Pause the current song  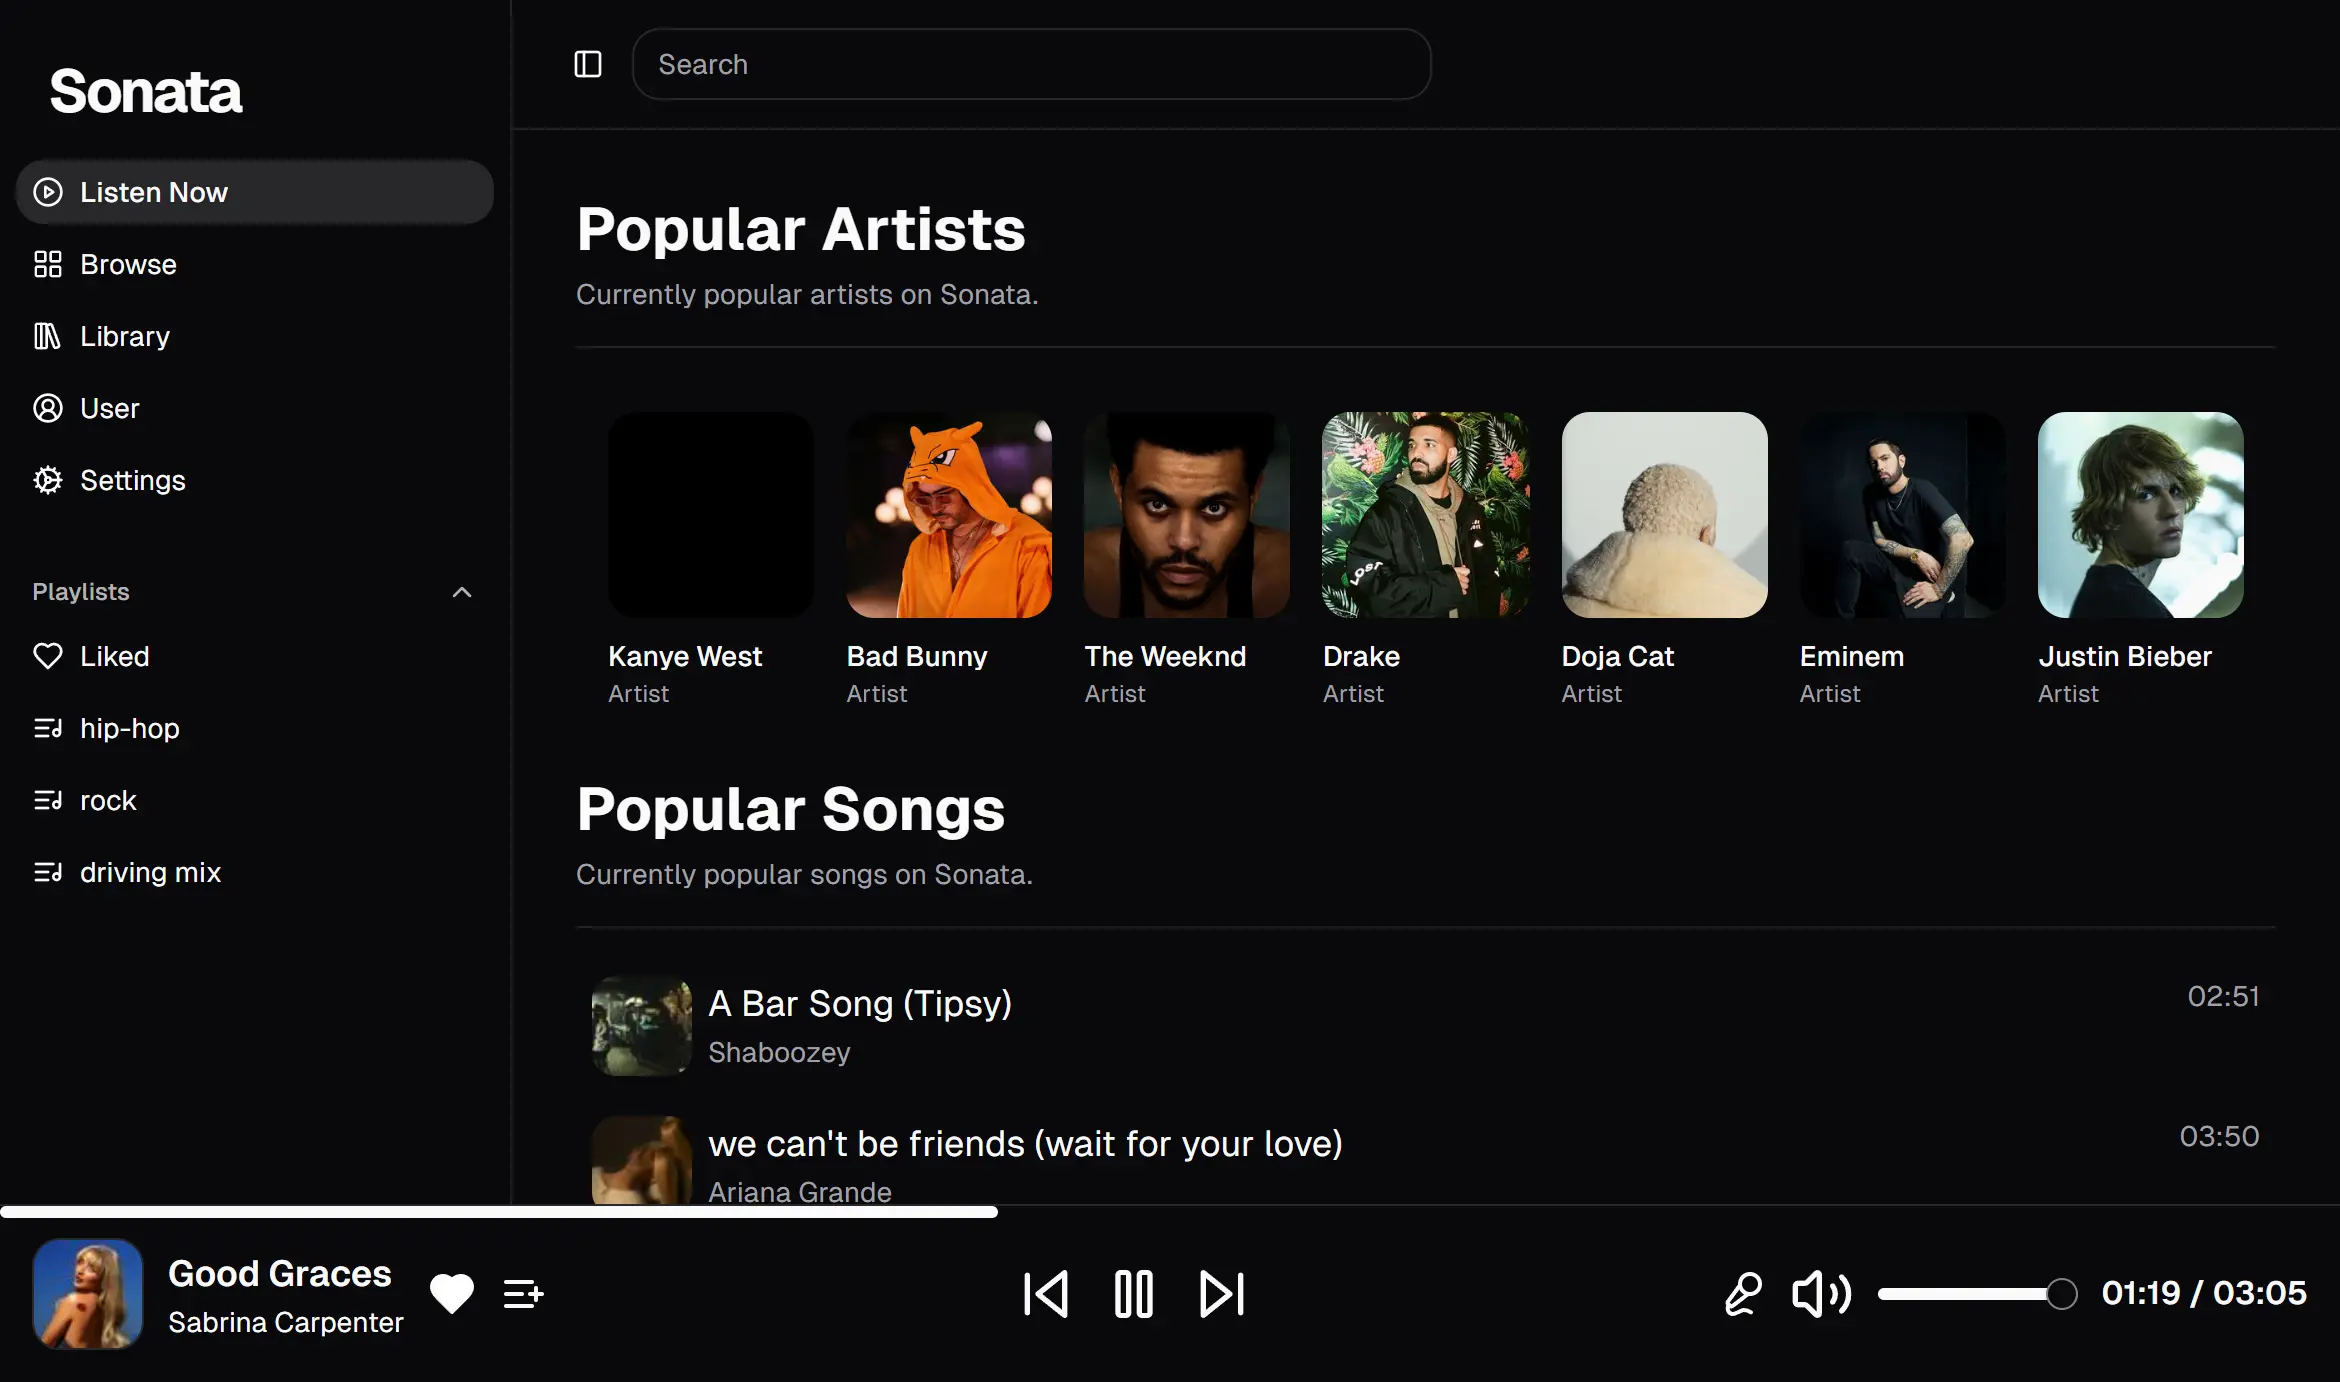coord(1133,1294)
